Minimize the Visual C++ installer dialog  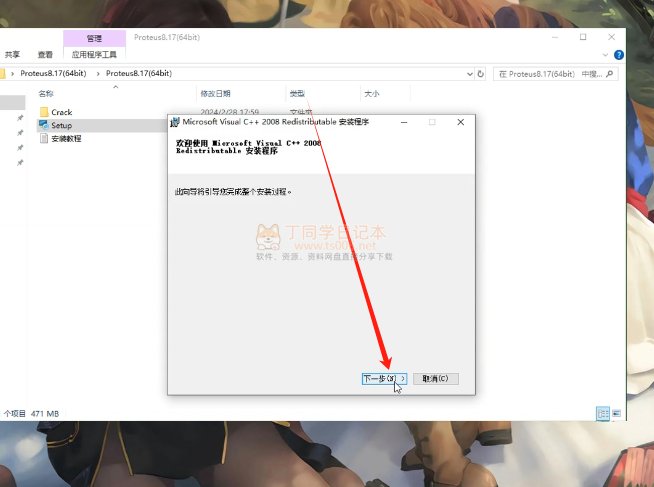point(404,122)
